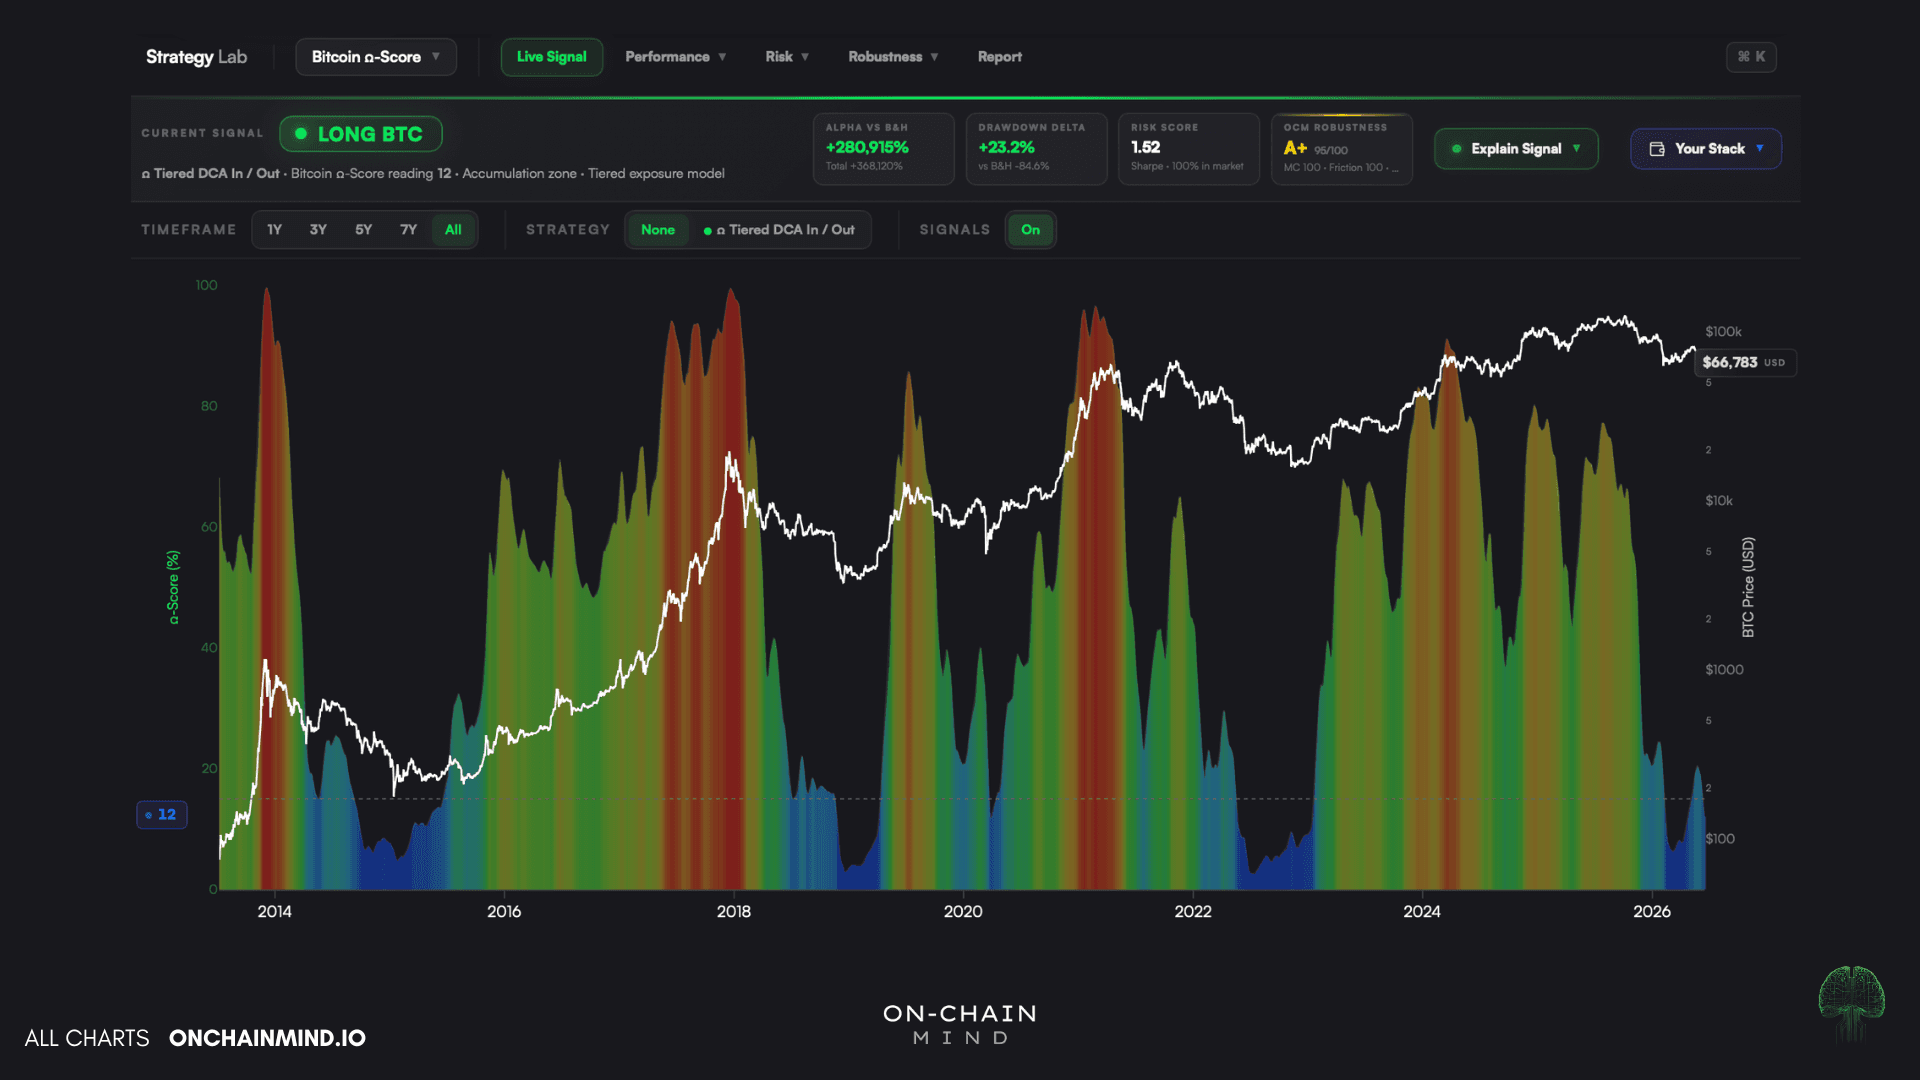Open the Drawdown Delta card

coord(1036,149)
